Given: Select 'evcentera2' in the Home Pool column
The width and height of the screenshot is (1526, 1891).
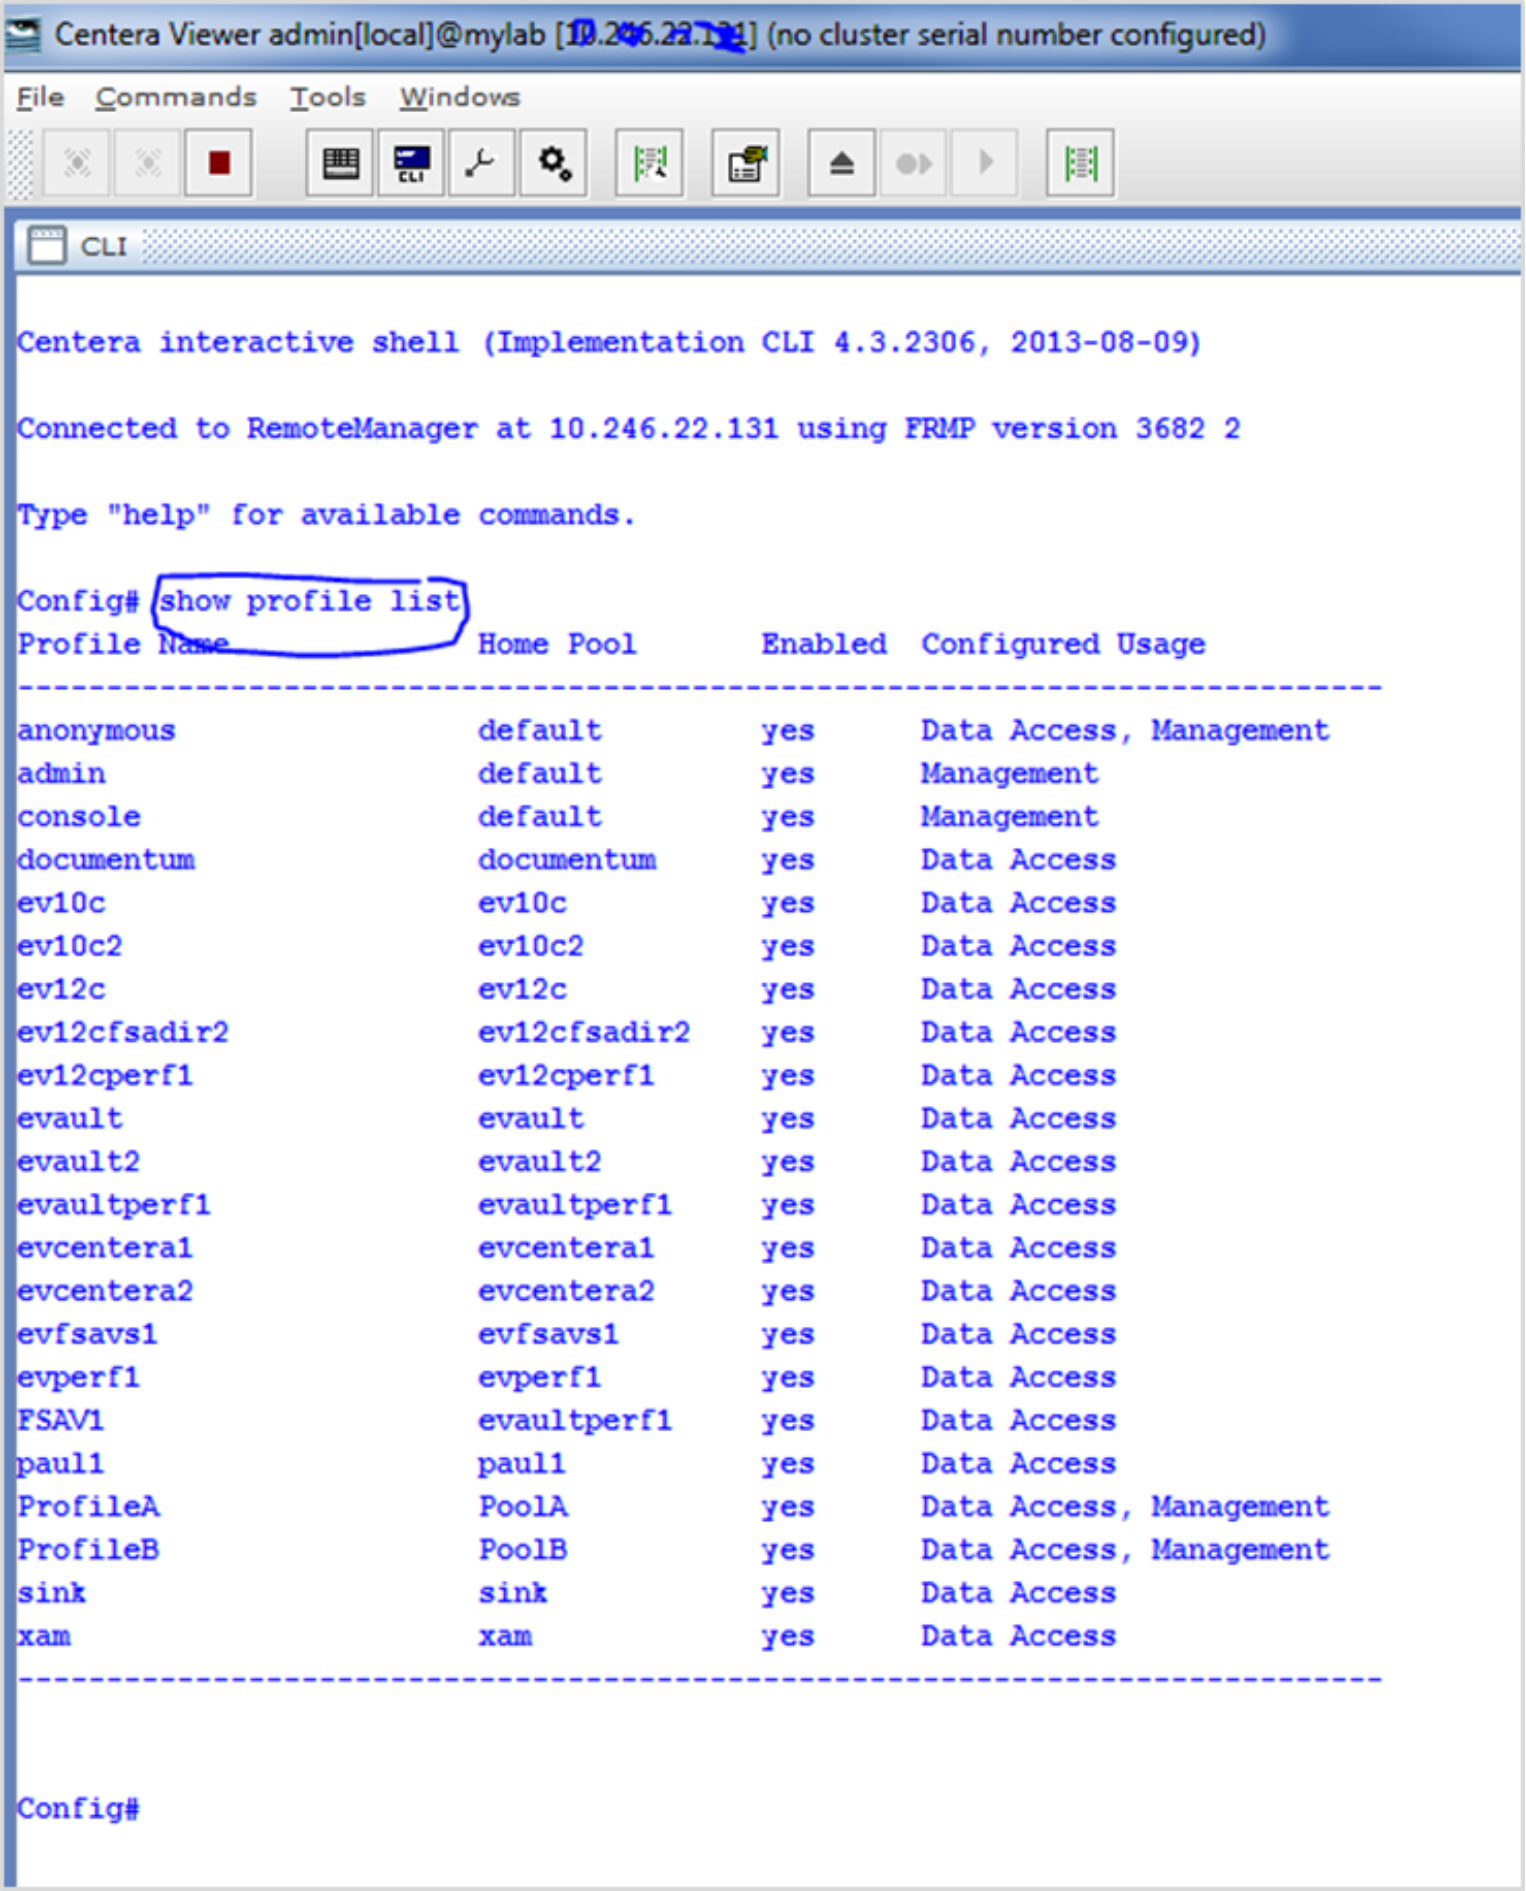Looking at the screenshot, I should [566, 1291].
